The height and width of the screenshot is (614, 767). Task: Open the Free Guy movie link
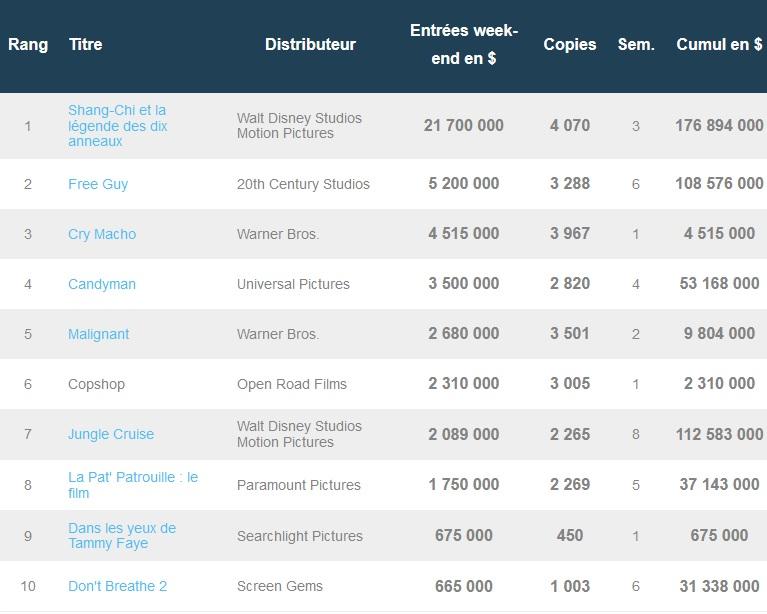pos(98,184)
